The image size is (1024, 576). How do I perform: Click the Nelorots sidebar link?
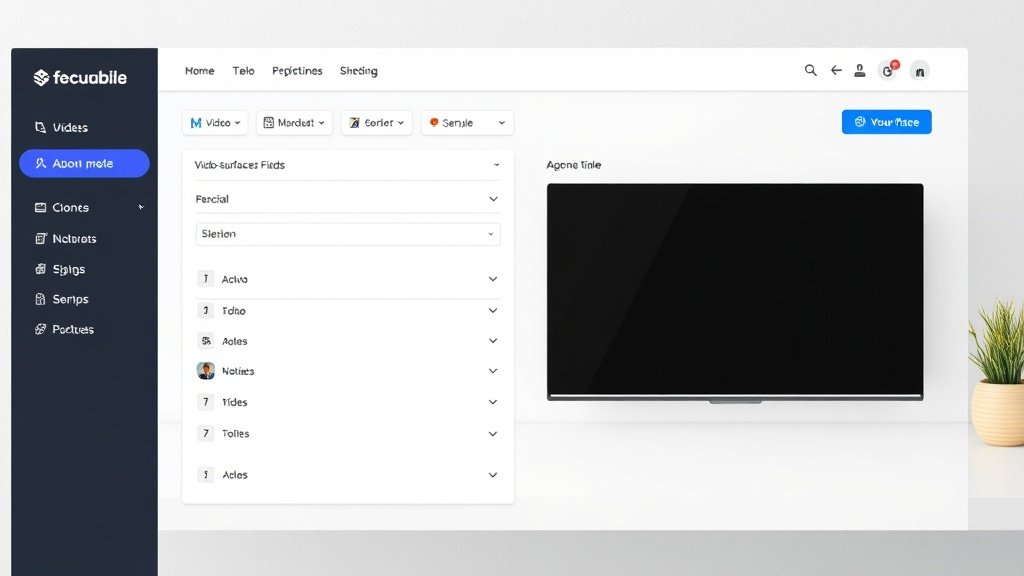(74, 239)
